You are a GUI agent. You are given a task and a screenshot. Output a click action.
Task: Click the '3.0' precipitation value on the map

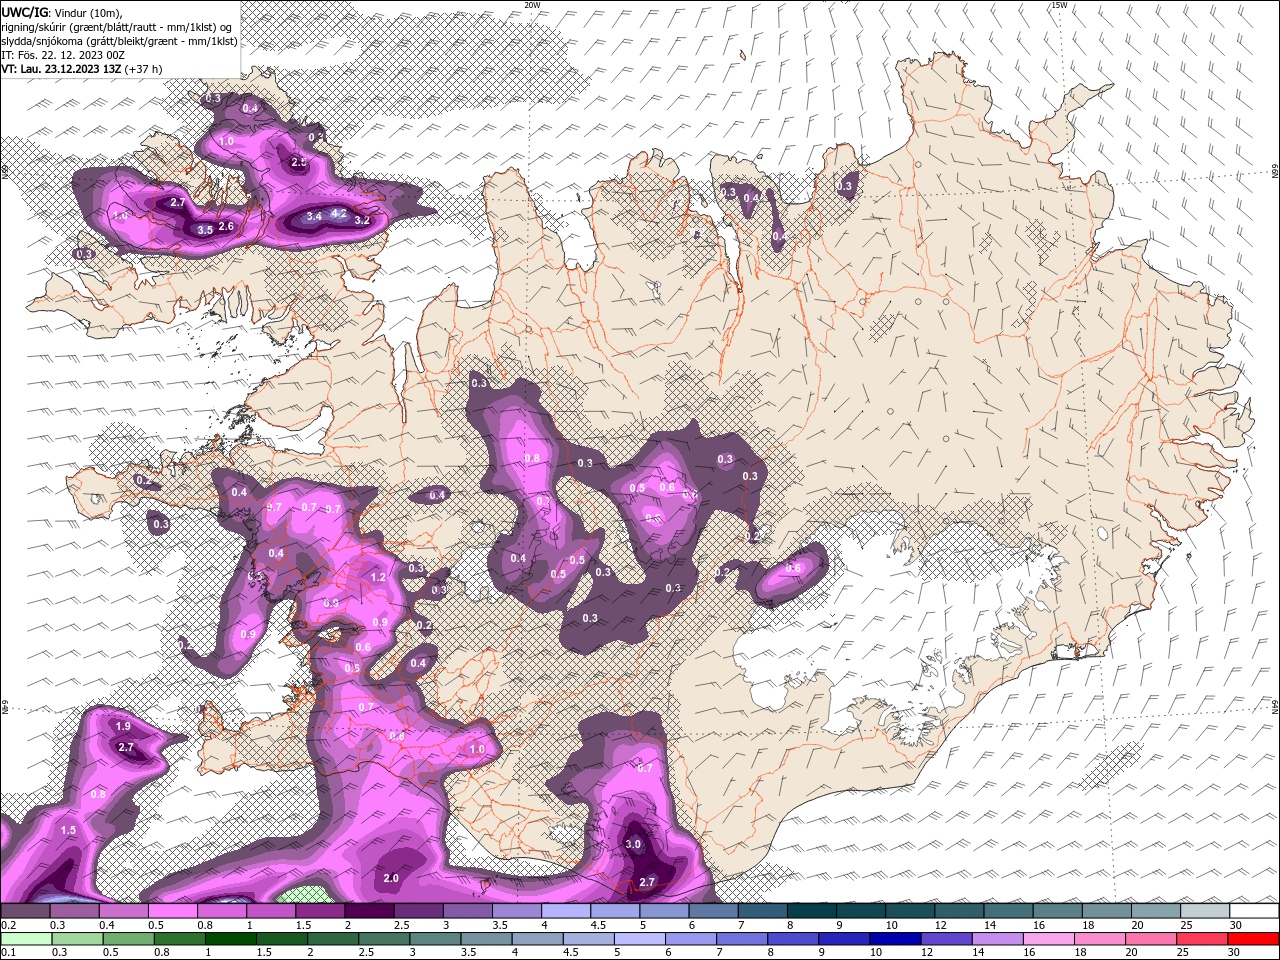[633, 844]
